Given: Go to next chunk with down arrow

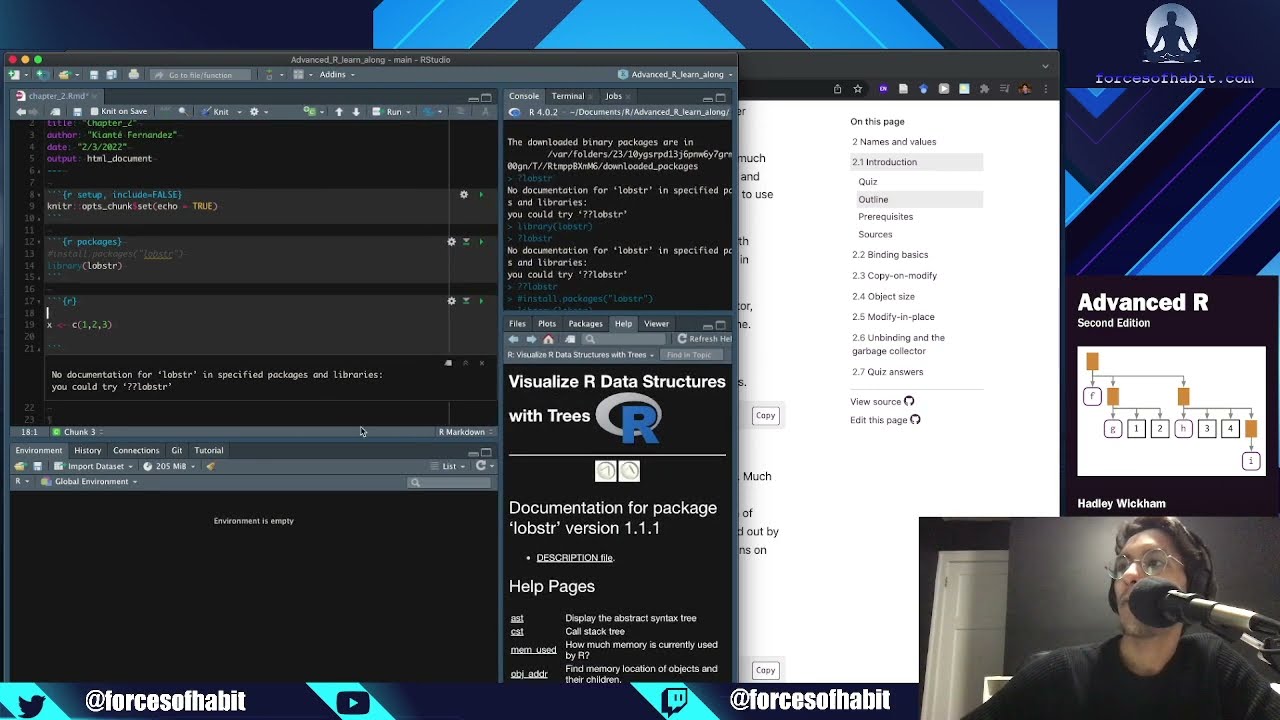Looking at the screenshot, I should pos(356,112).
